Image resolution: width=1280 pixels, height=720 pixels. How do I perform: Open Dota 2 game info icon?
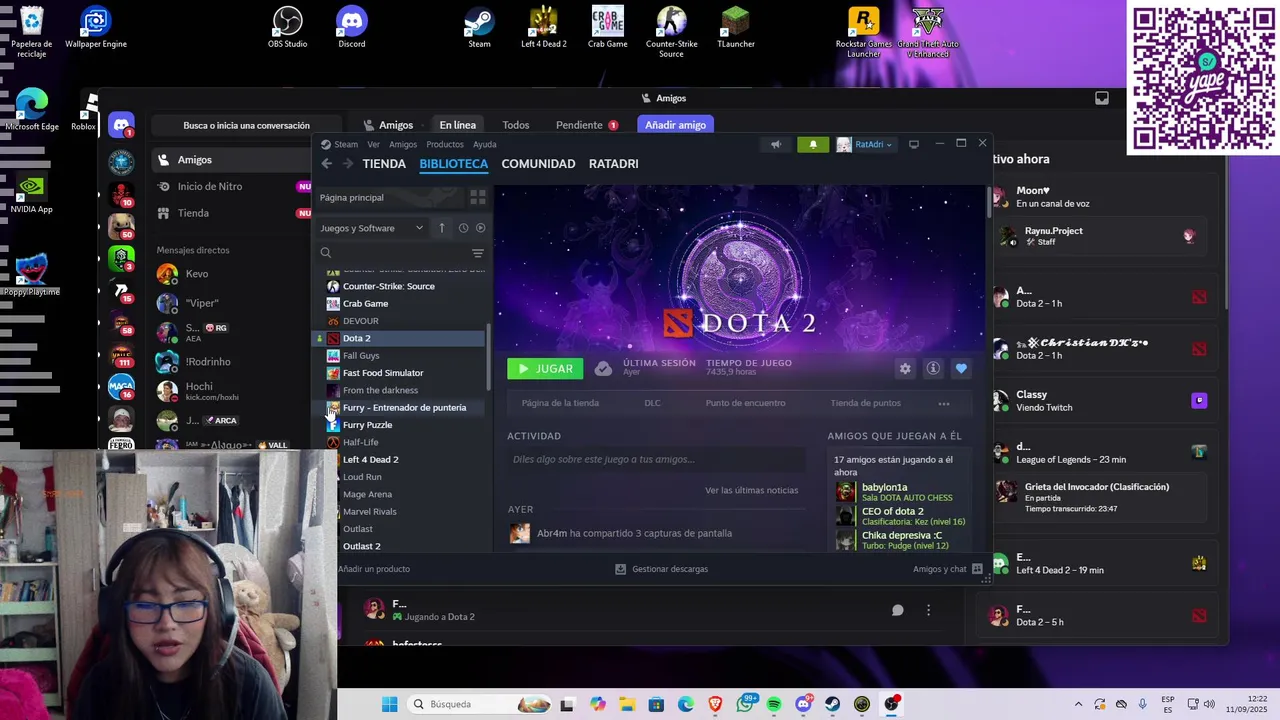coord(933,369)
